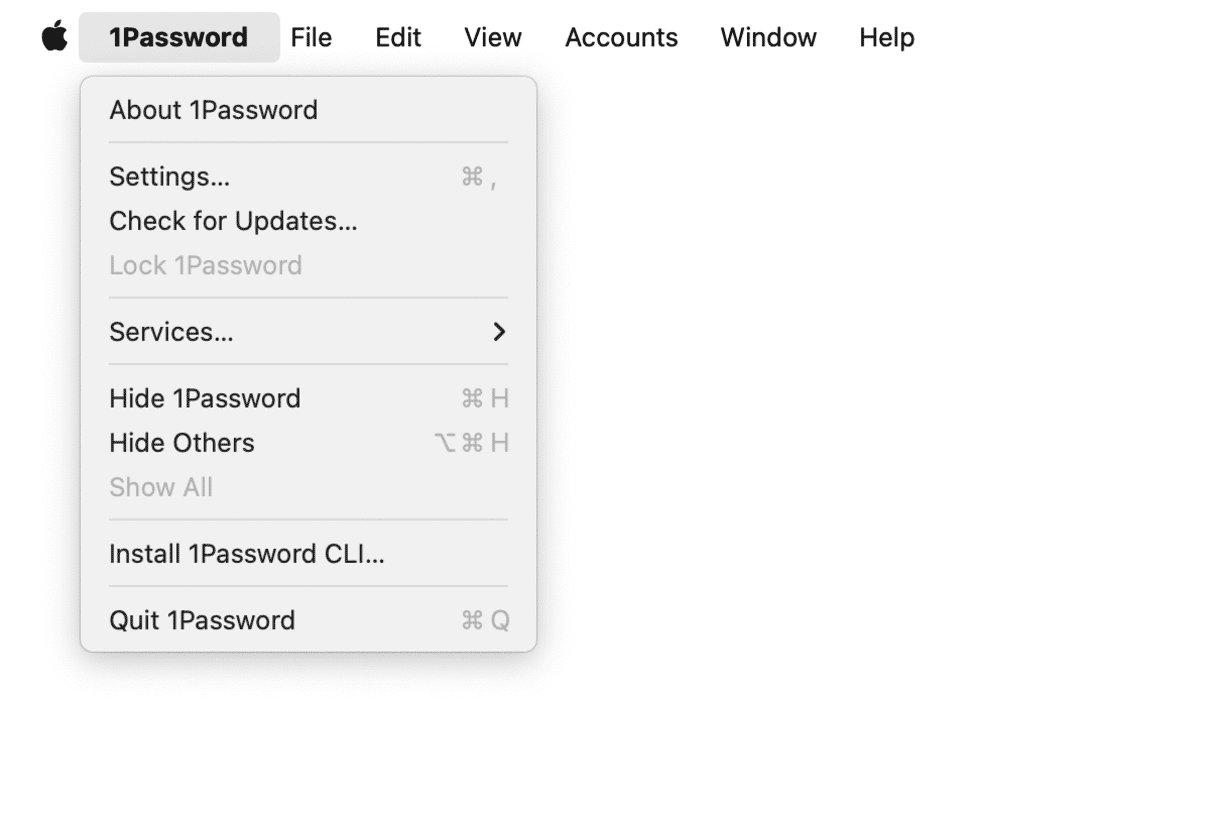The image size is (1216, 817).
Task: Choose Hide 1Password
Action: click(x=205, y=398)
